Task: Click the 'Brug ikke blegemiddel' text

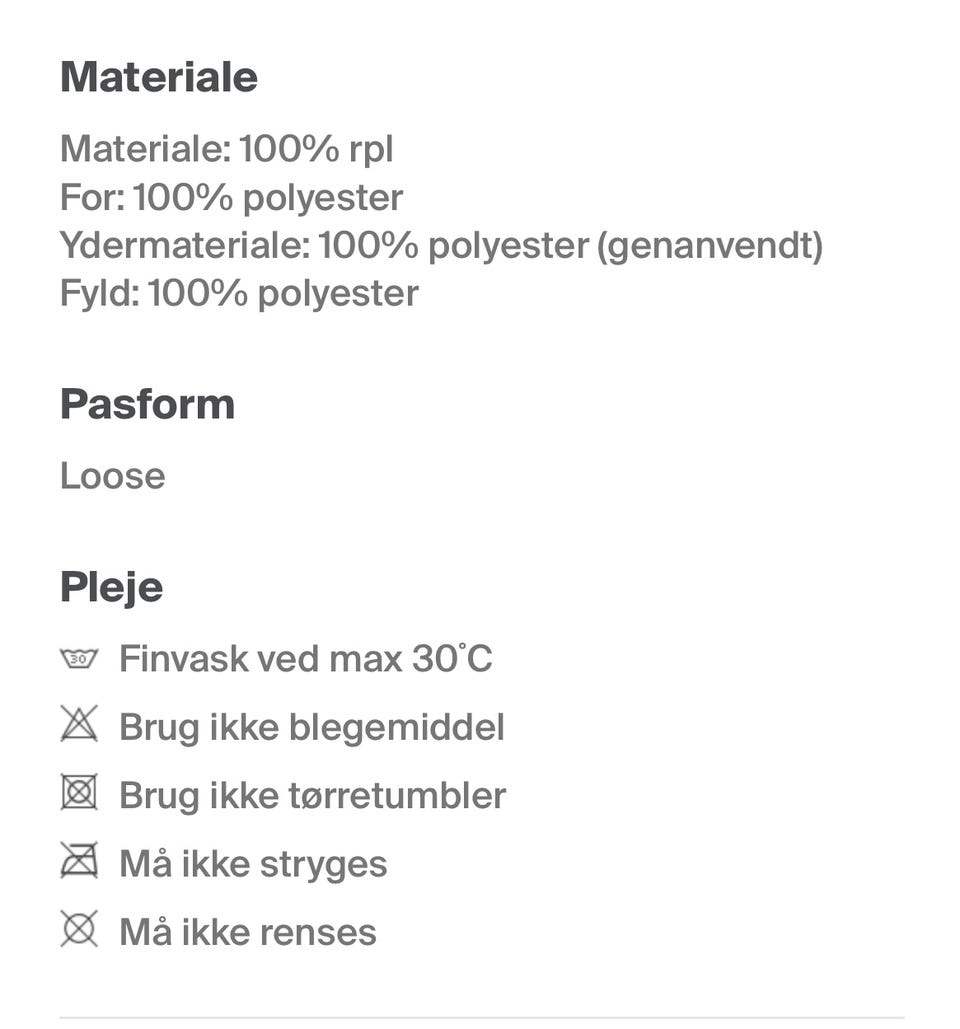Action: [x=311, y=727]
